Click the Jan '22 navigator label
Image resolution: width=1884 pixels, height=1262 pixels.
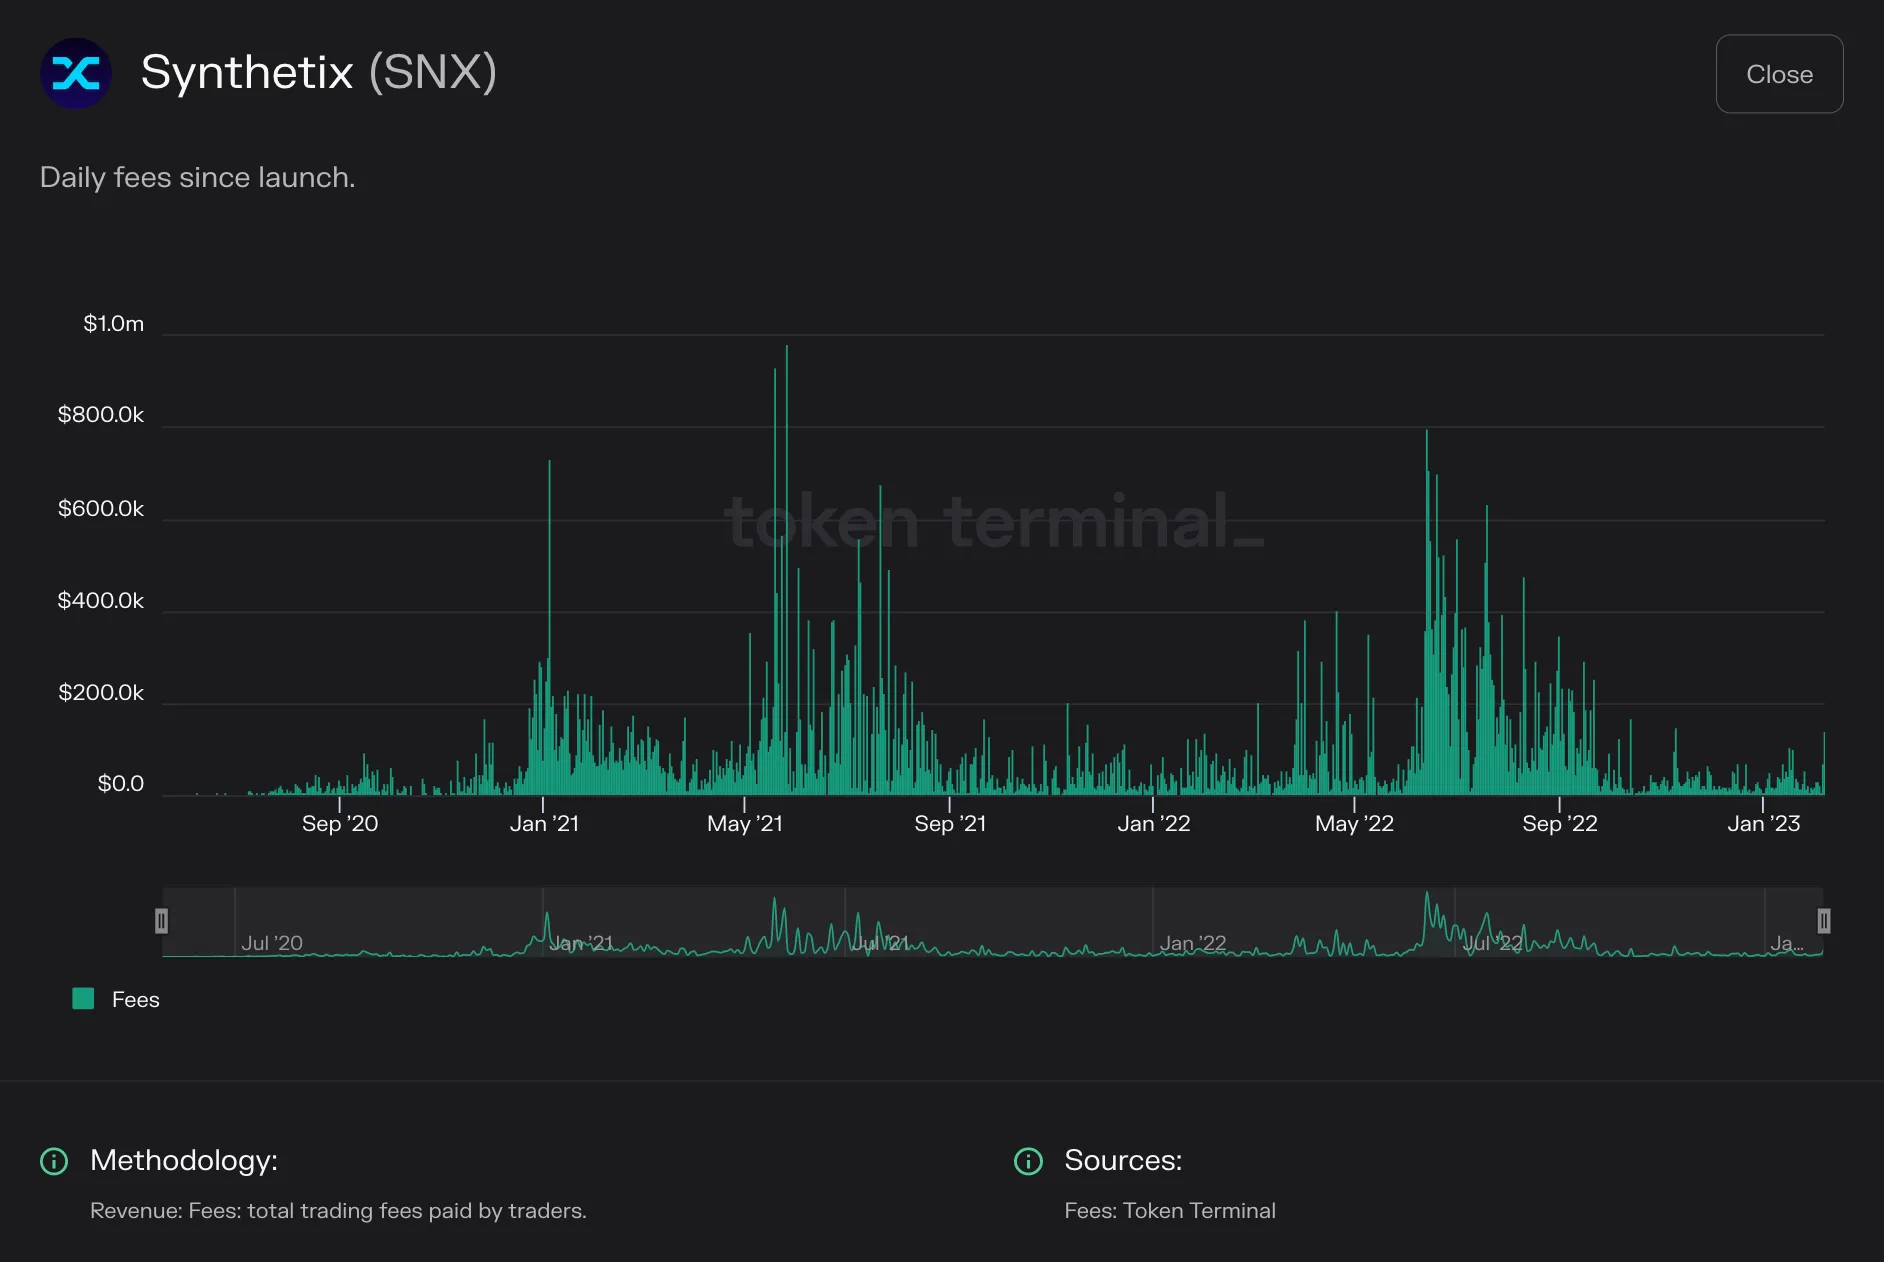click(x=1193, y=943)
